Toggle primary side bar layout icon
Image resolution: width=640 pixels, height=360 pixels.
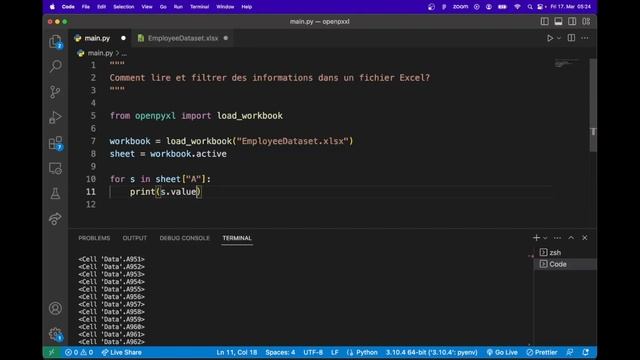544,21
